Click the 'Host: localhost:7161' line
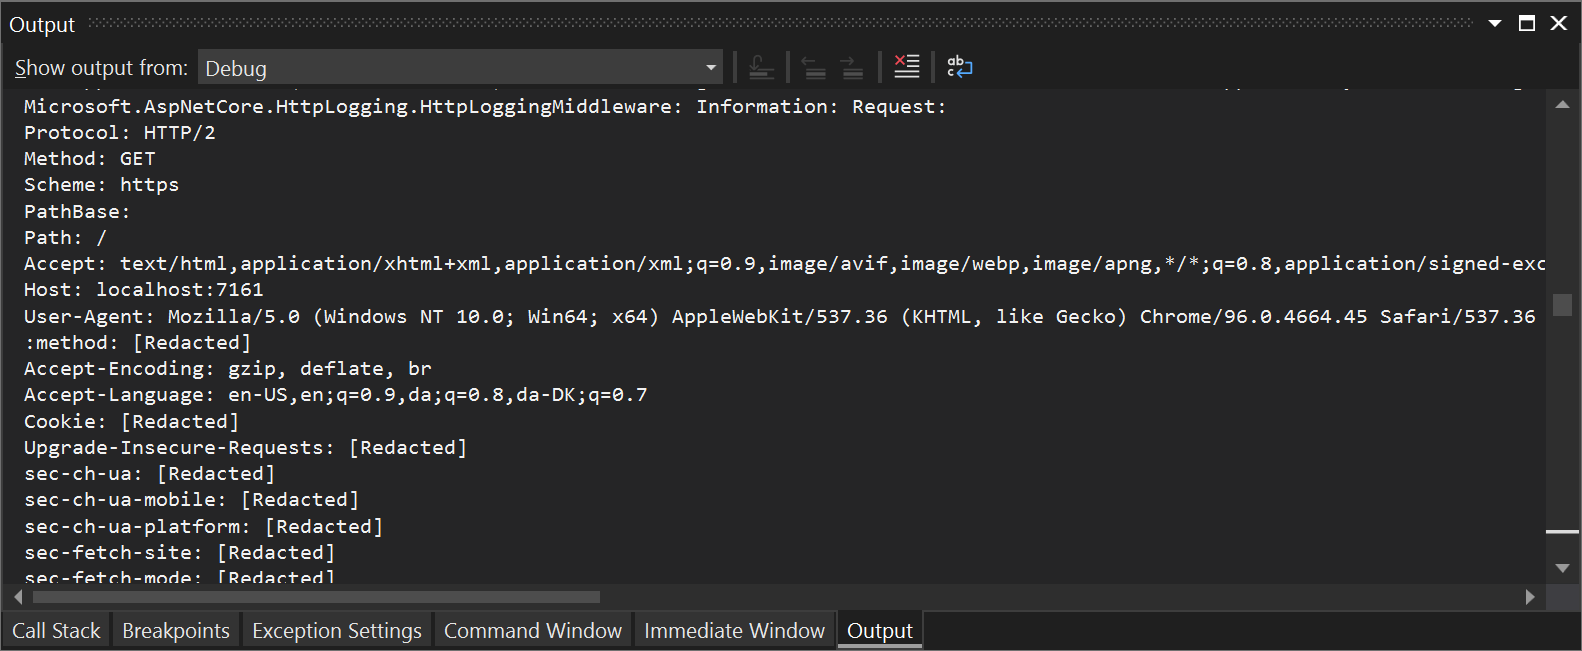The height and width of the screenshot is (651, 1582). coord(144,290)
